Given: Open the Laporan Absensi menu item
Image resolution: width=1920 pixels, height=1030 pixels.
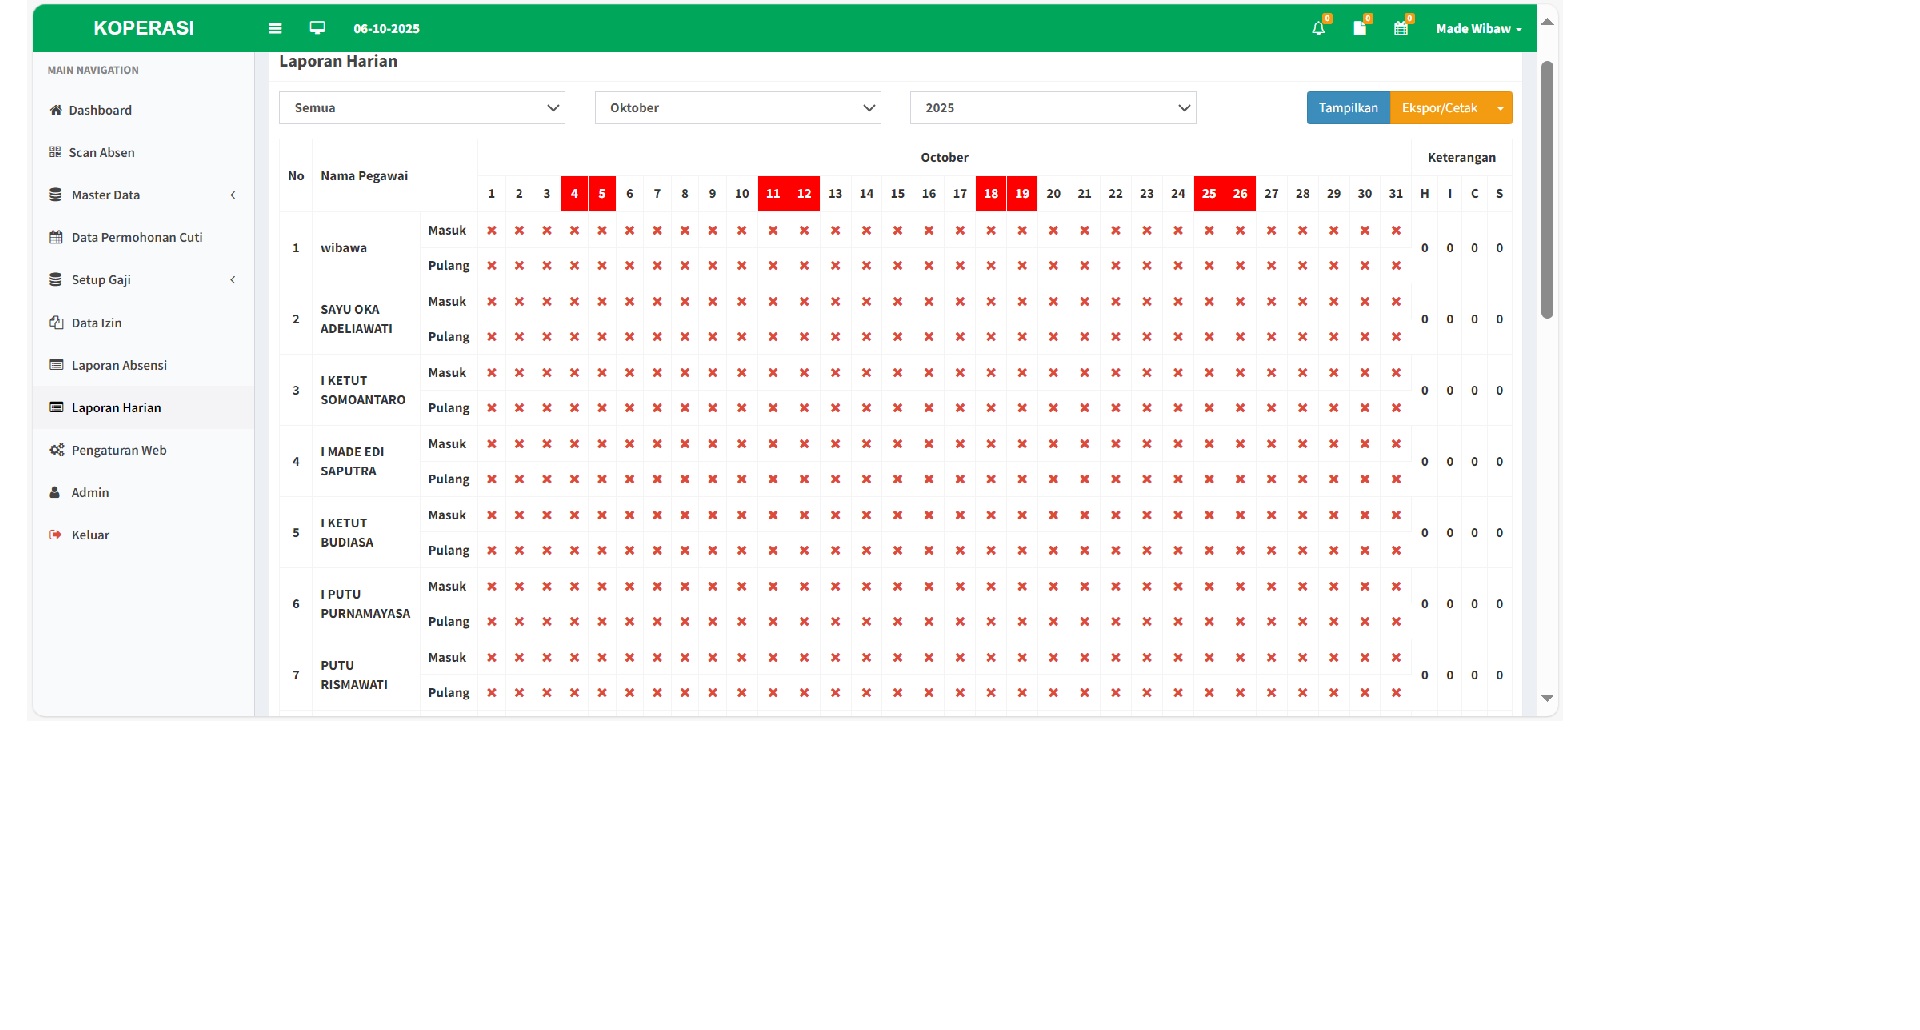Looking at the screenshot, I should pyautogui.click(x=118, y=365).
